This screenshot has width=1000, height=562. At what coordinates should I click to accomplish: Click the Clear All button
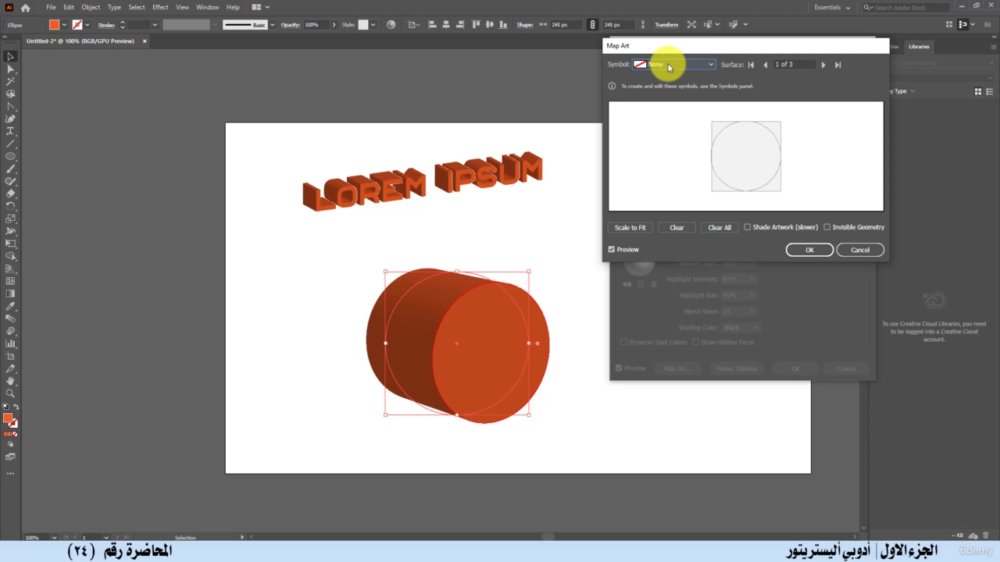[x=719, y=228]
